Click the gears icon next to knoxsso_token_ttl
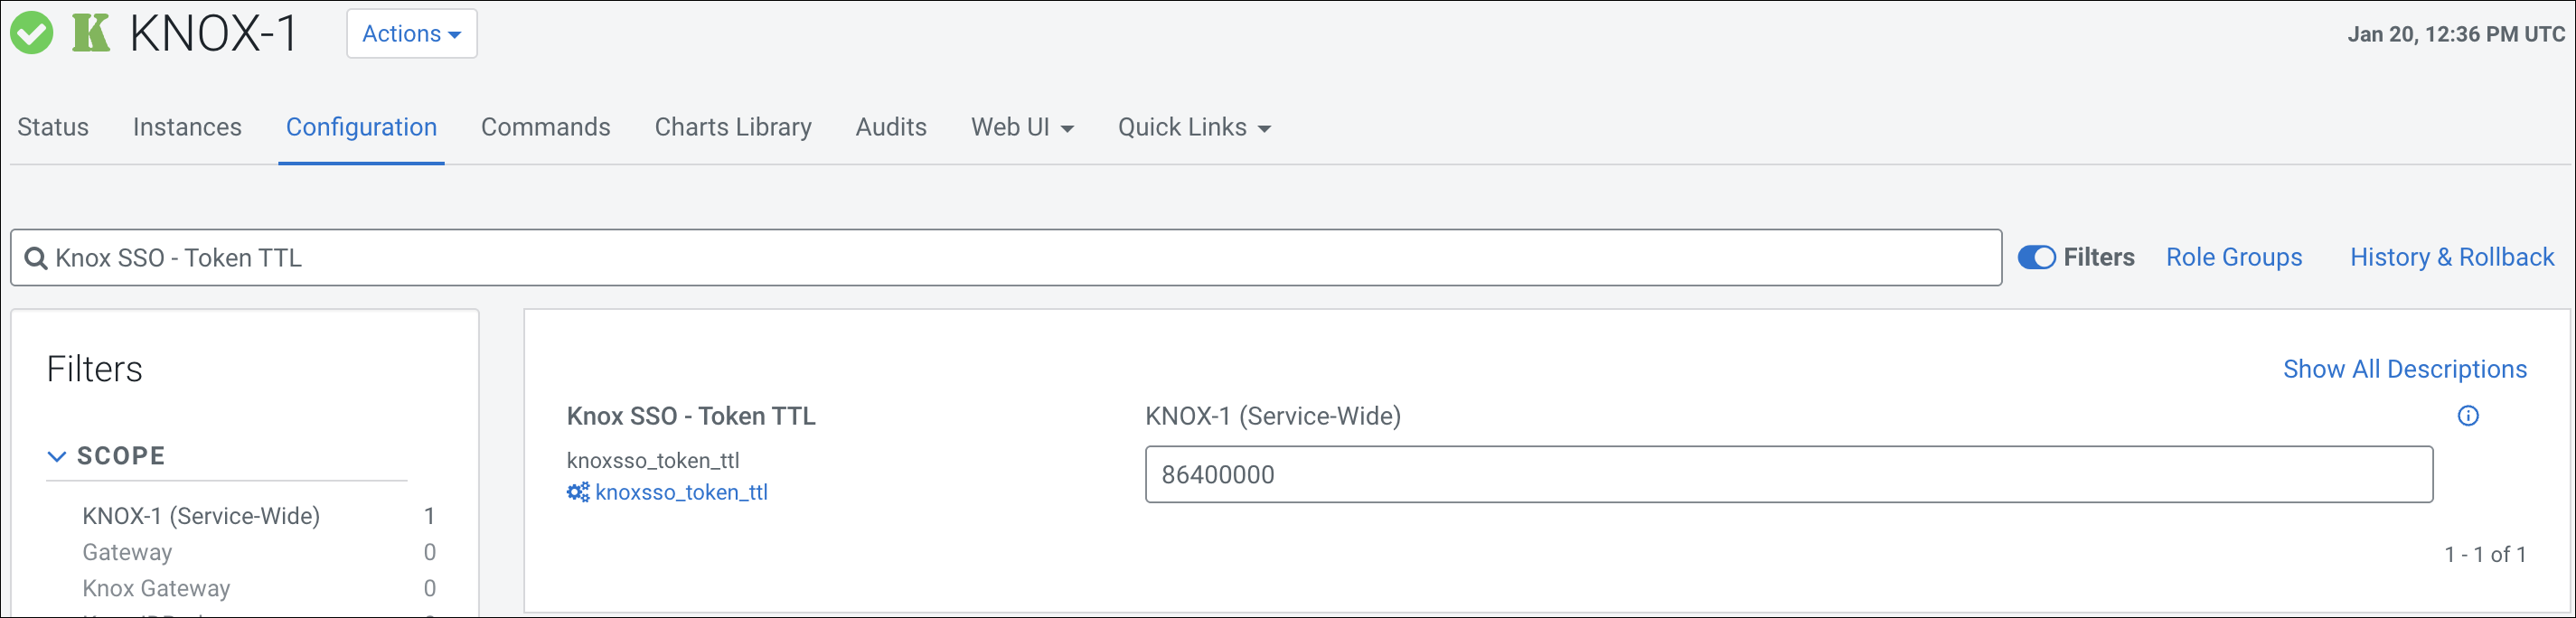The image size is (2576, 618). pos(578,492)
